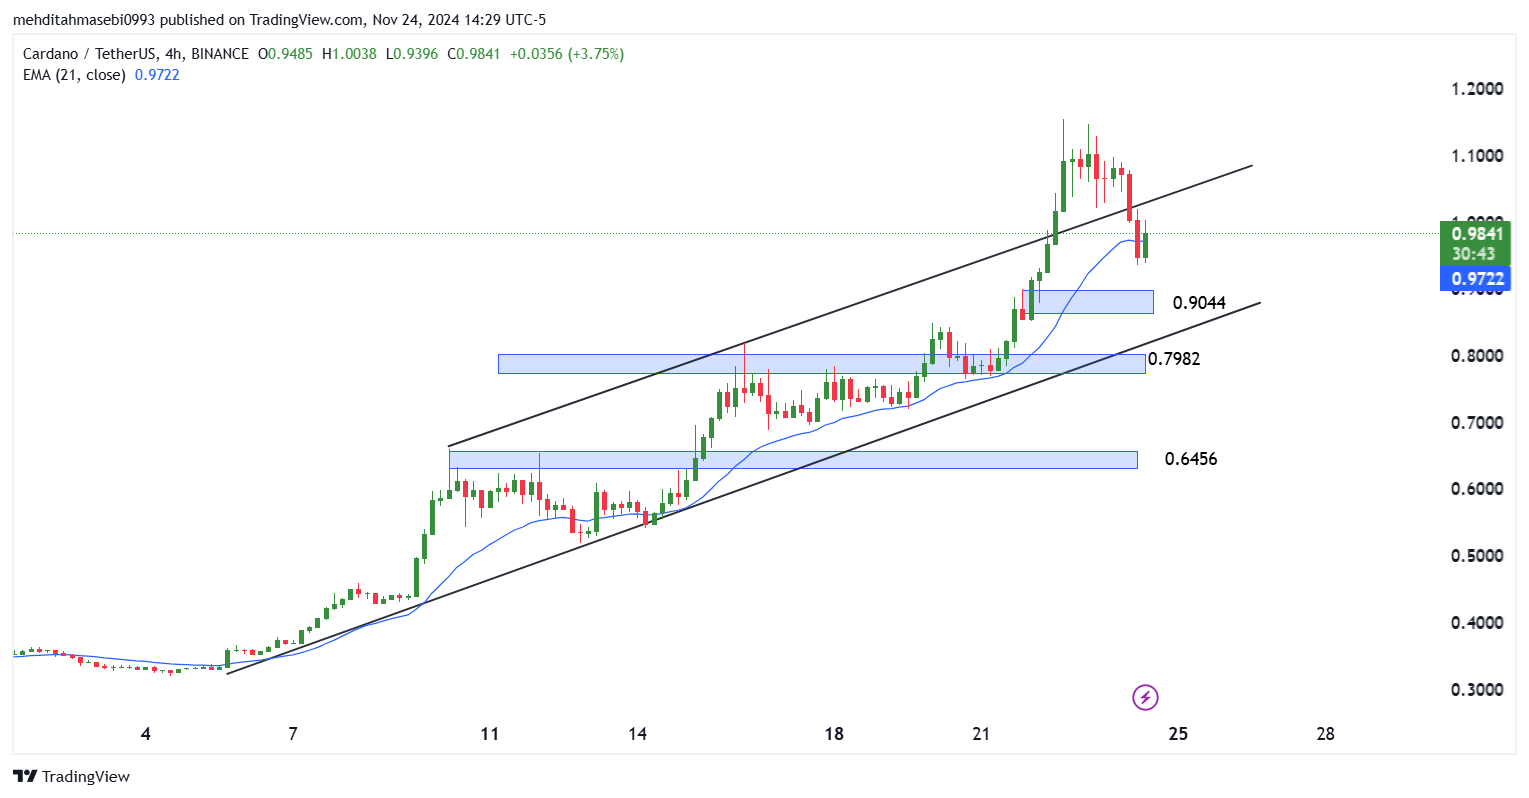Click the blue 0.9722 EMA price tag
The image size is (1529, 798).
1475,278
